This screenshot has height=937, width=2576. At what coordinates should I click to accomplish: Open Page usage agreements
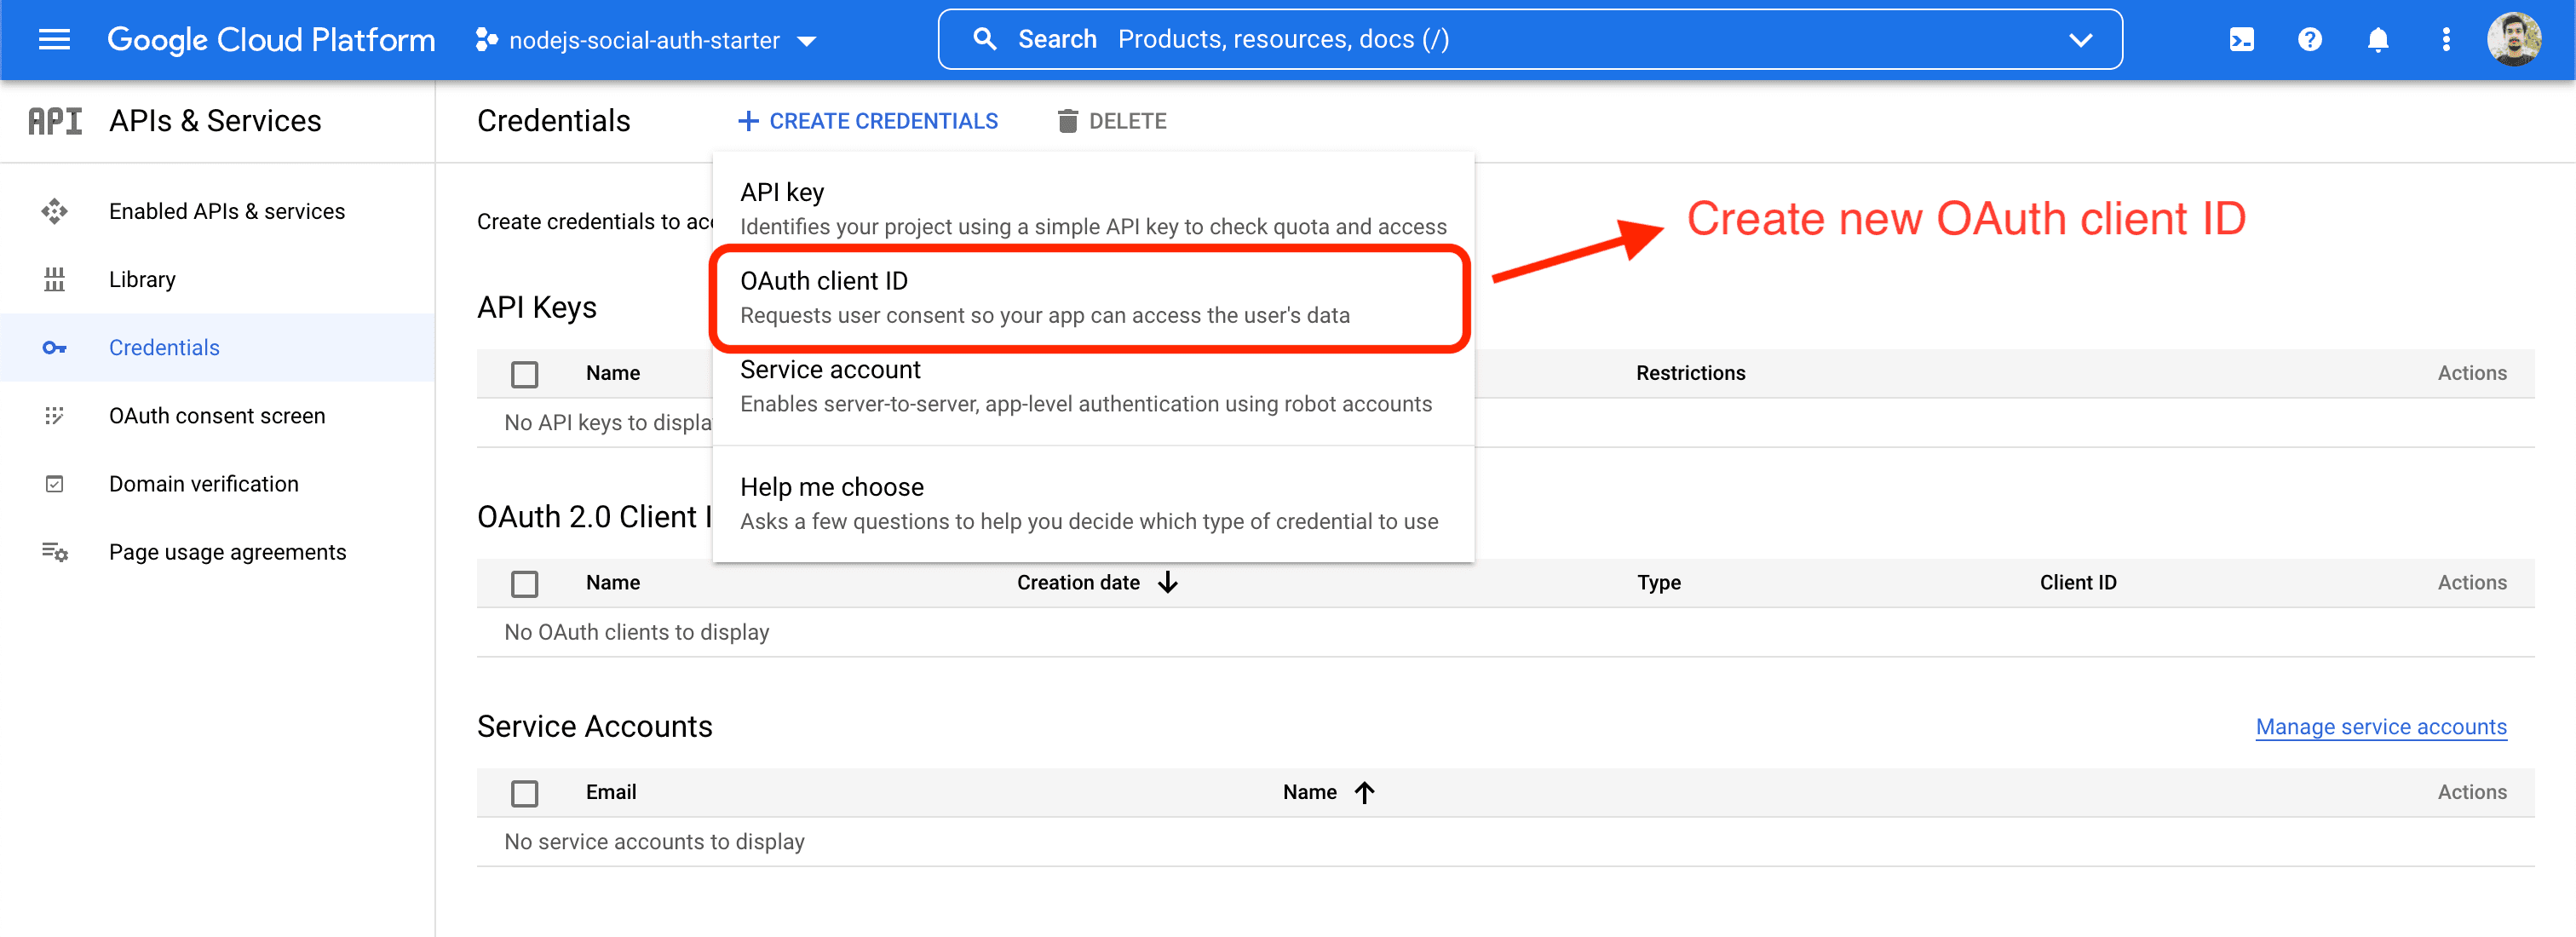click(228, 552)
